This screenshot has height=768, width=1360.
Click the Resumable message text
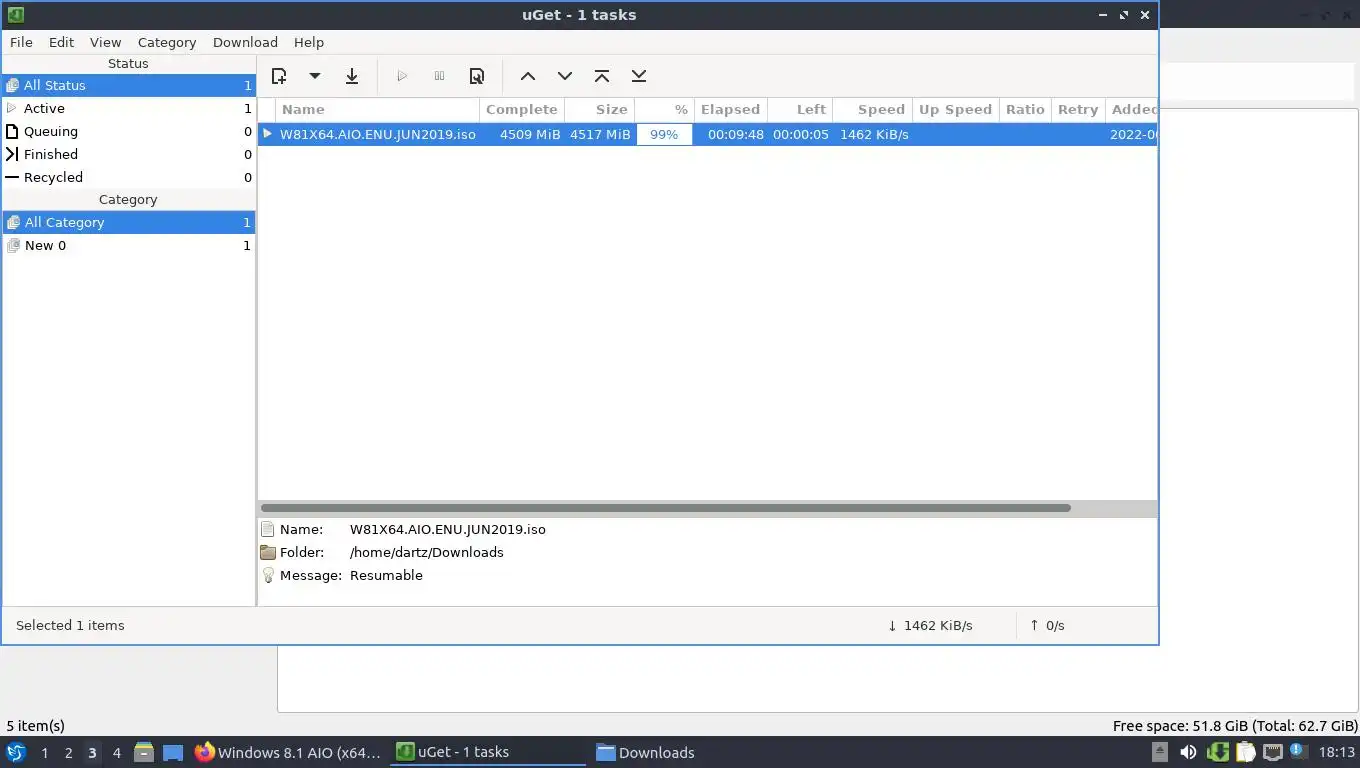click(386, 575)
